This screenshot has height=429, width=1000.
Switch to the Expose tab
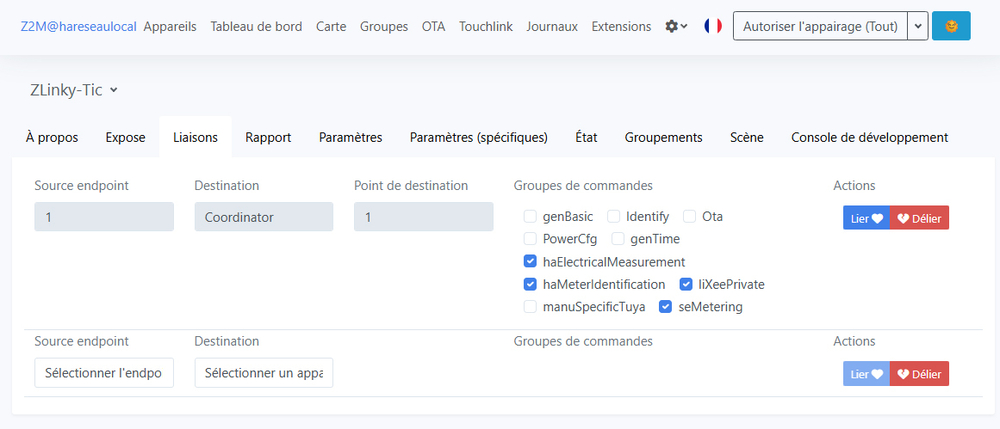pyautogui.click(x=126, y=137)
